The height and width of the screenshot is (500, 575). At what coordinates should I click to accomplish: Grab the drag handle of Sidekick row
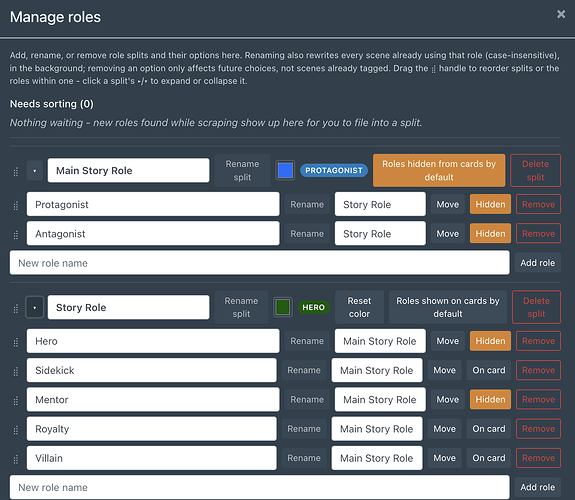16,372
